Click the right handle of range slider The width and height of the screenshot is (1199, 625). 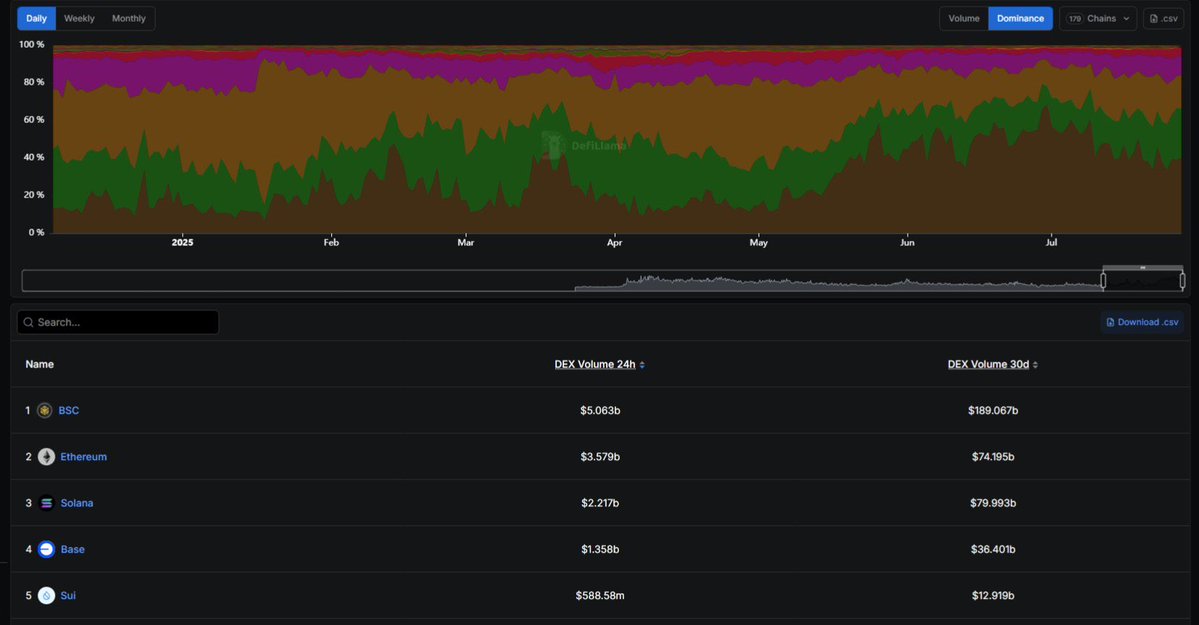click(x=1182, y=281)
